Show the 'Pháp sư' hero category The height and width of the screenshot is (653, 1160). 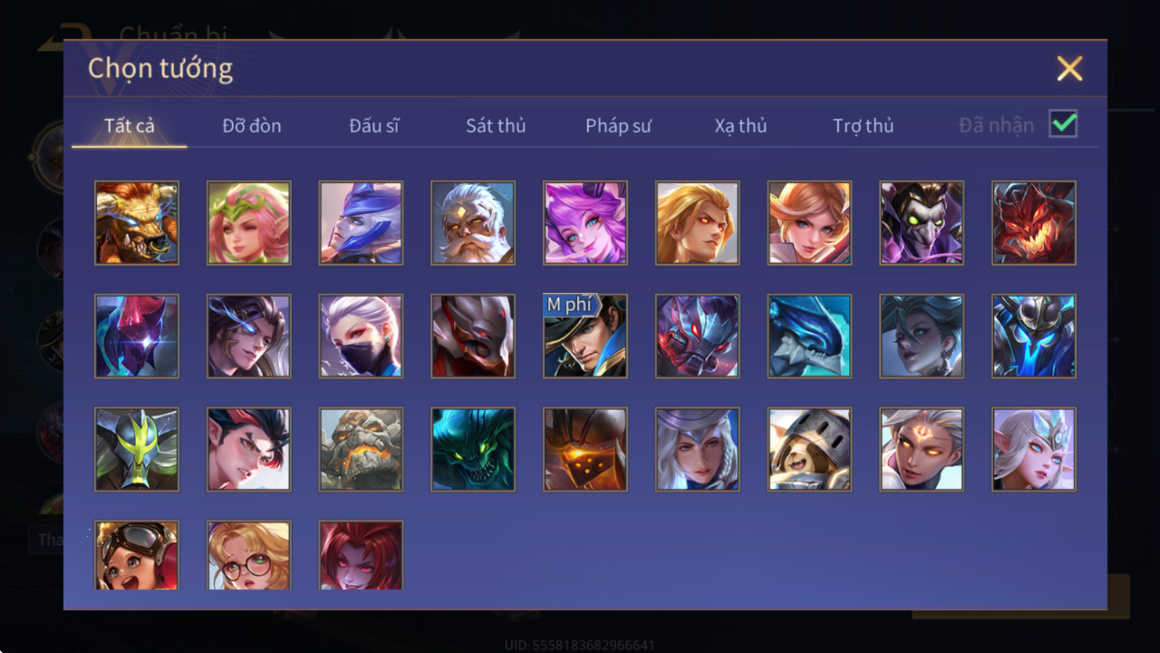pos(618,126)
